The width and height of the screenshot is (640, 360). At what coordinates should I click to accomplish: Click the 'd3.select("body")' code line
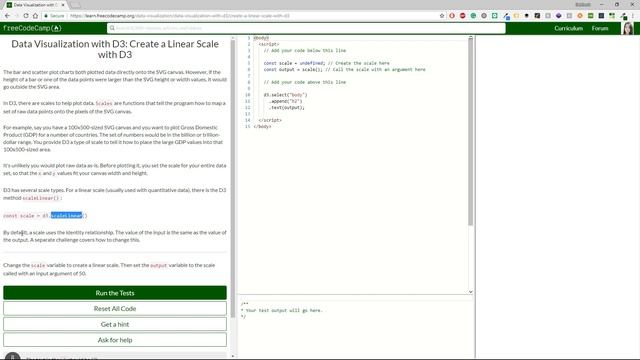click(285, 95)
